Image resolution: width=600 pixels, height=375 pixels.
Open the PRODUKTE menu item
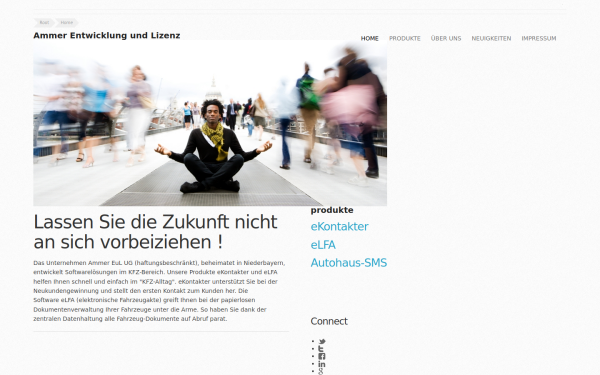(x=405, y=38)
